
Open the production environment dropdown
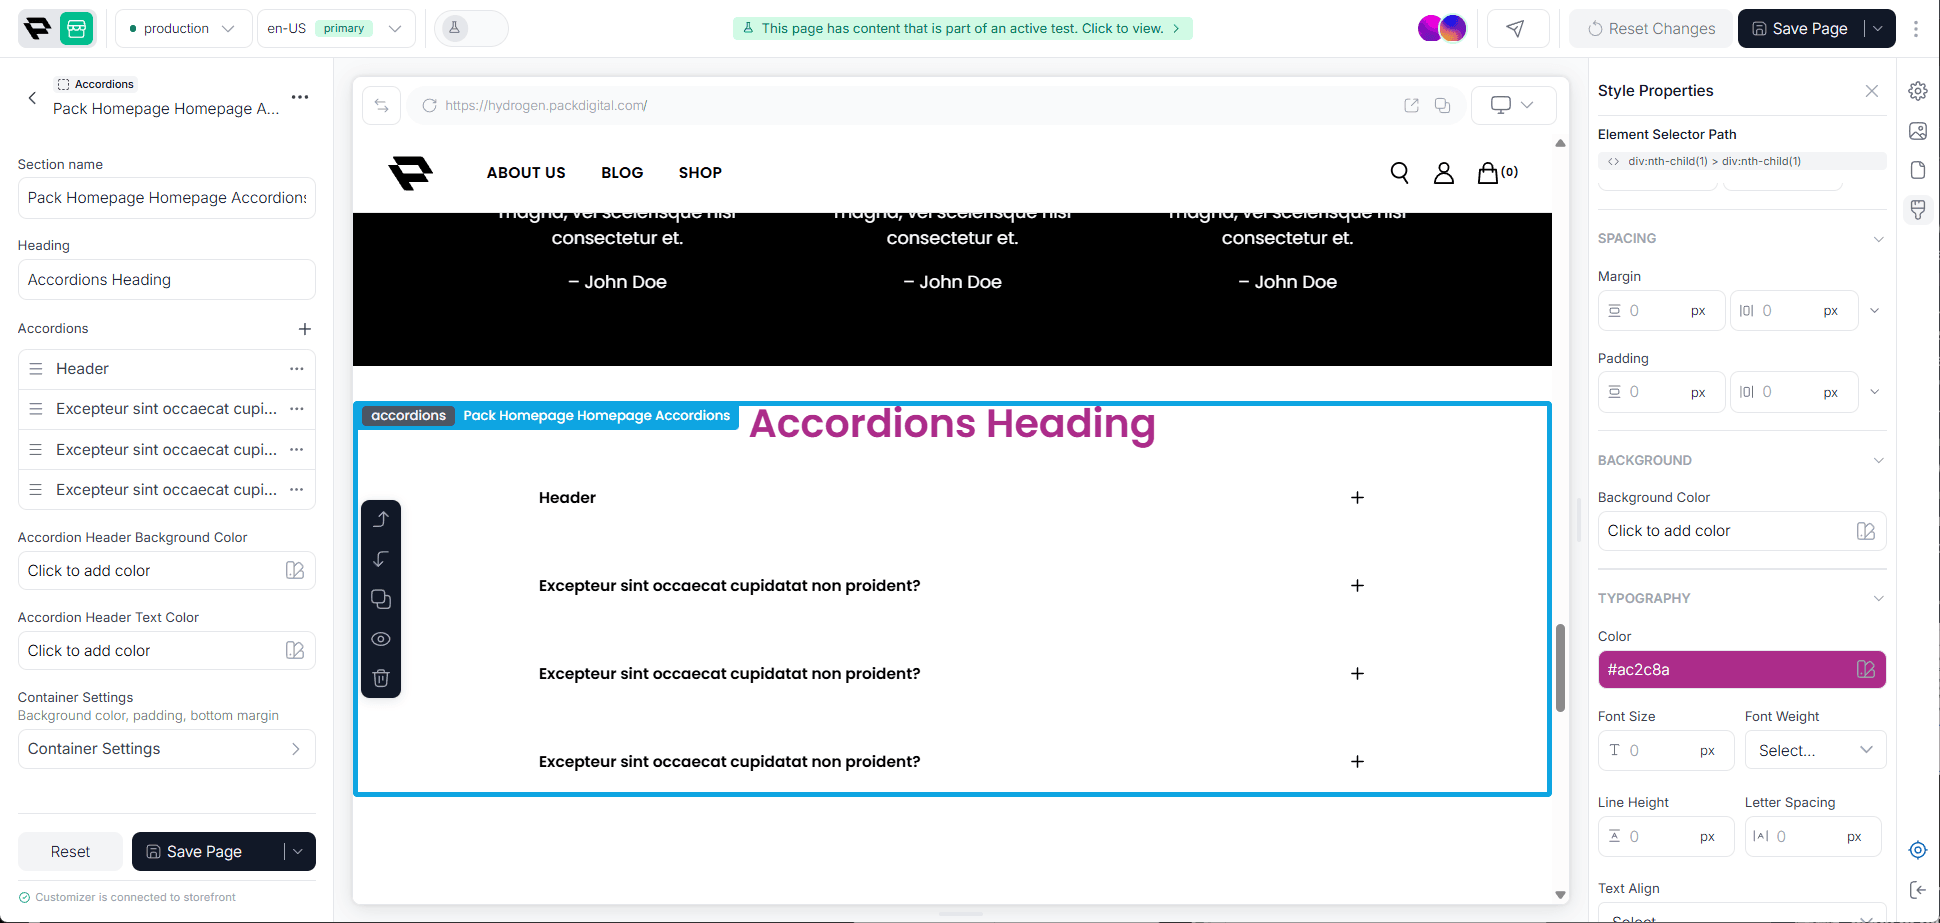183,29
